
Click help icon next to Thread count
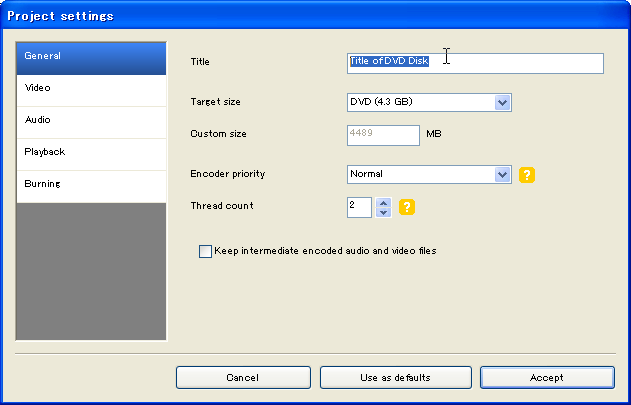(x=407, y=207)
